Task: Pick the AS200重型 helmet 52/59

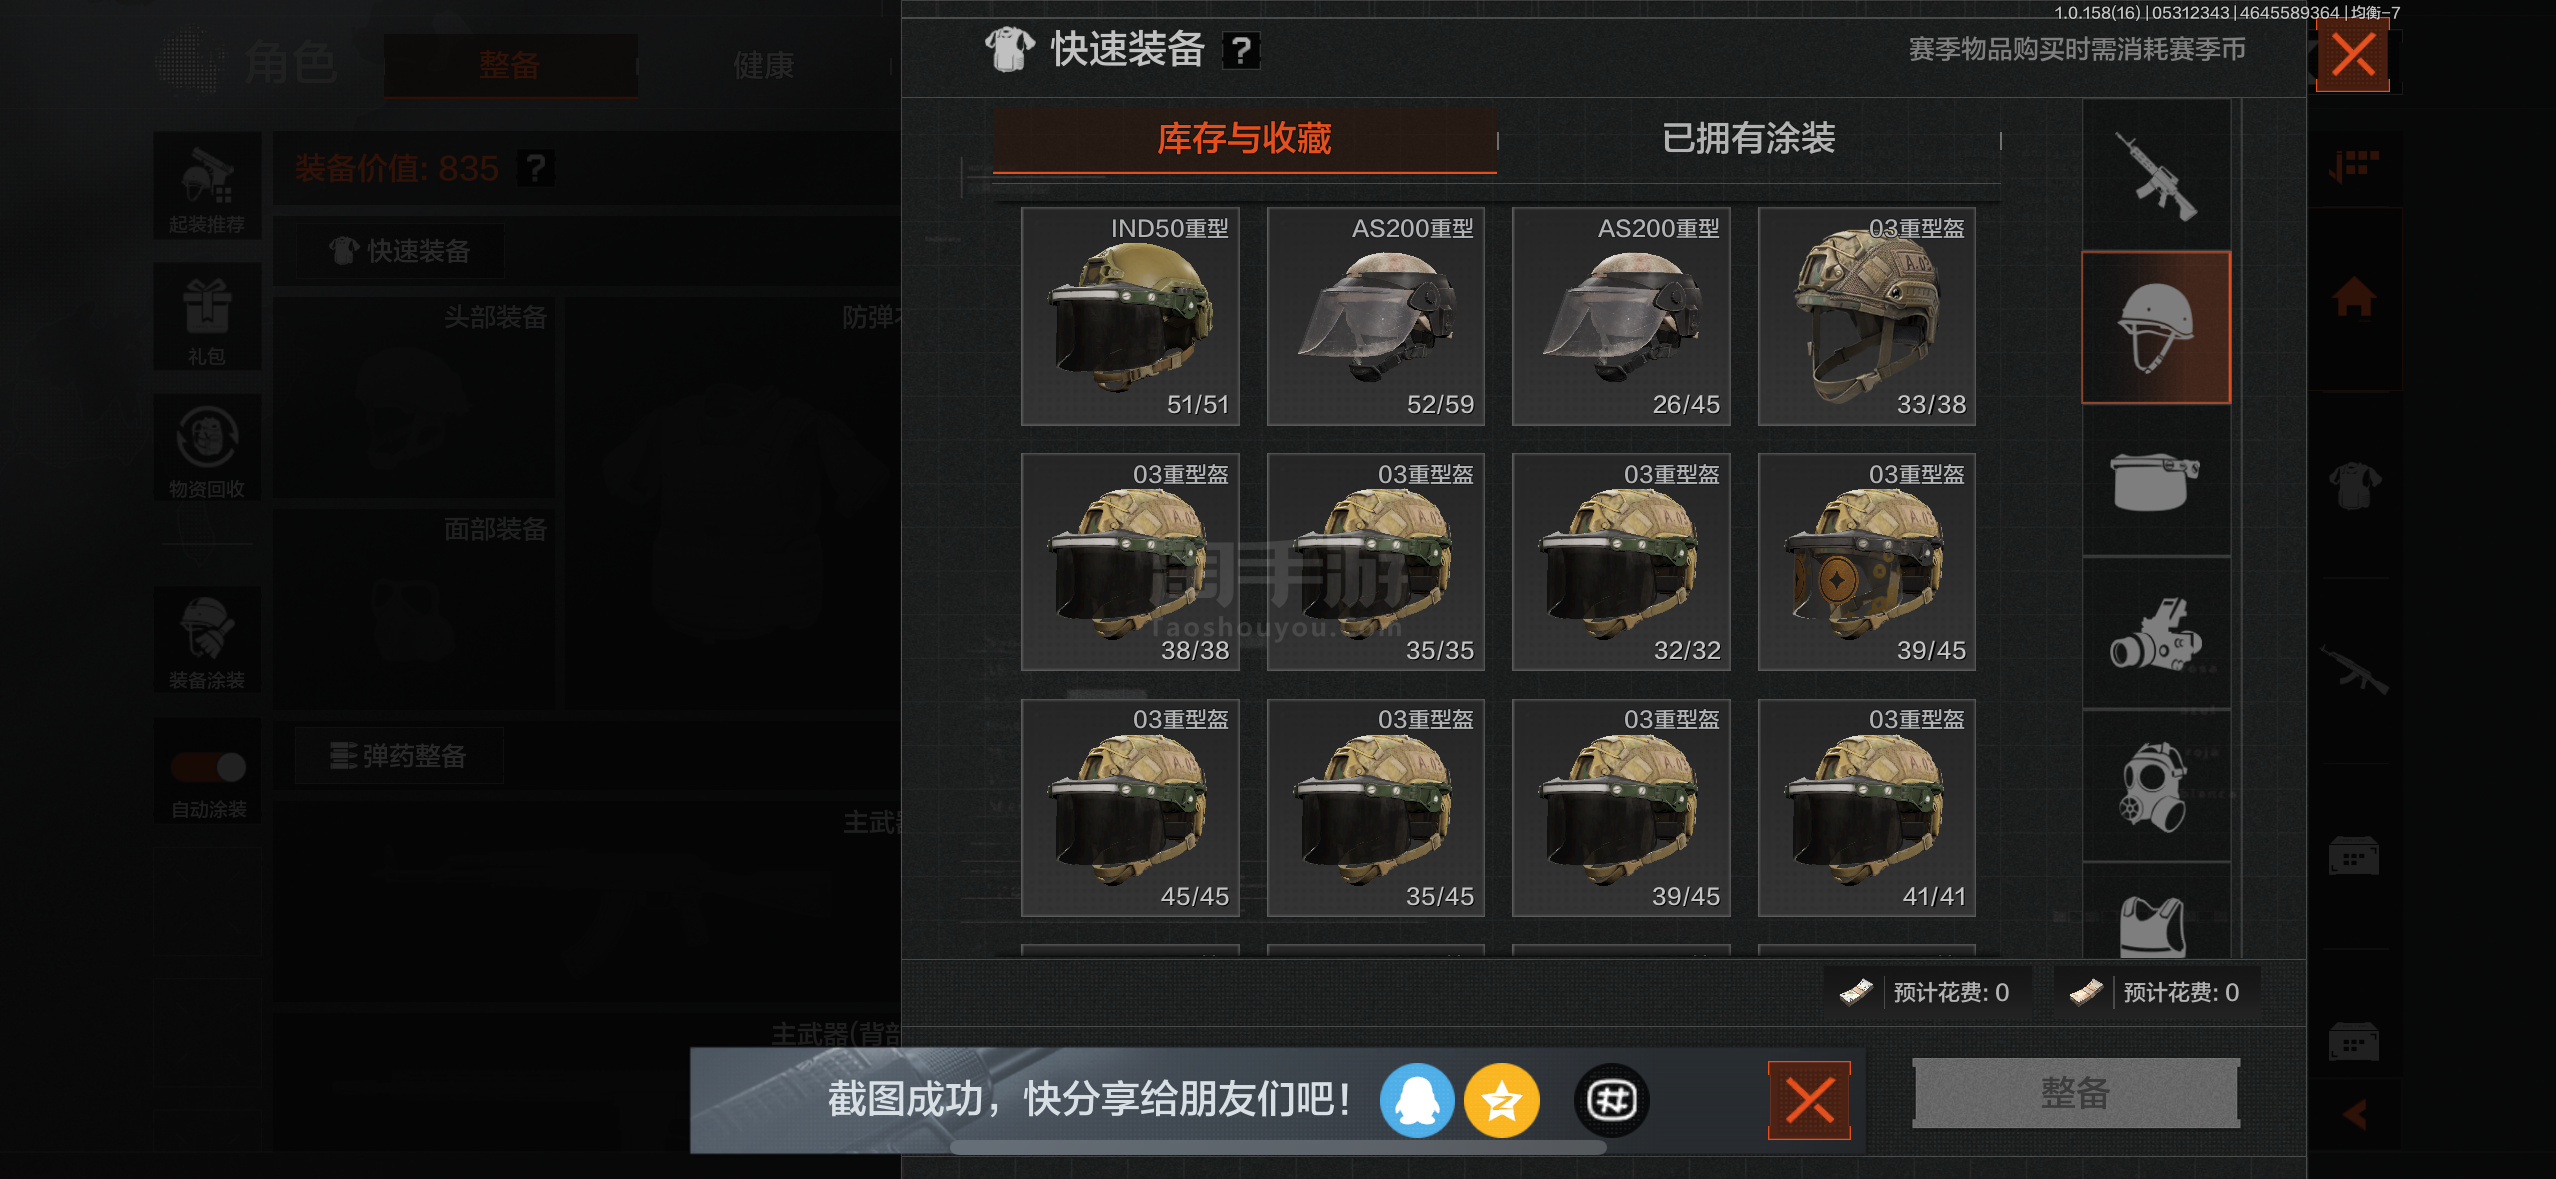Action: pyautogui.click(x=1375, y=316)
